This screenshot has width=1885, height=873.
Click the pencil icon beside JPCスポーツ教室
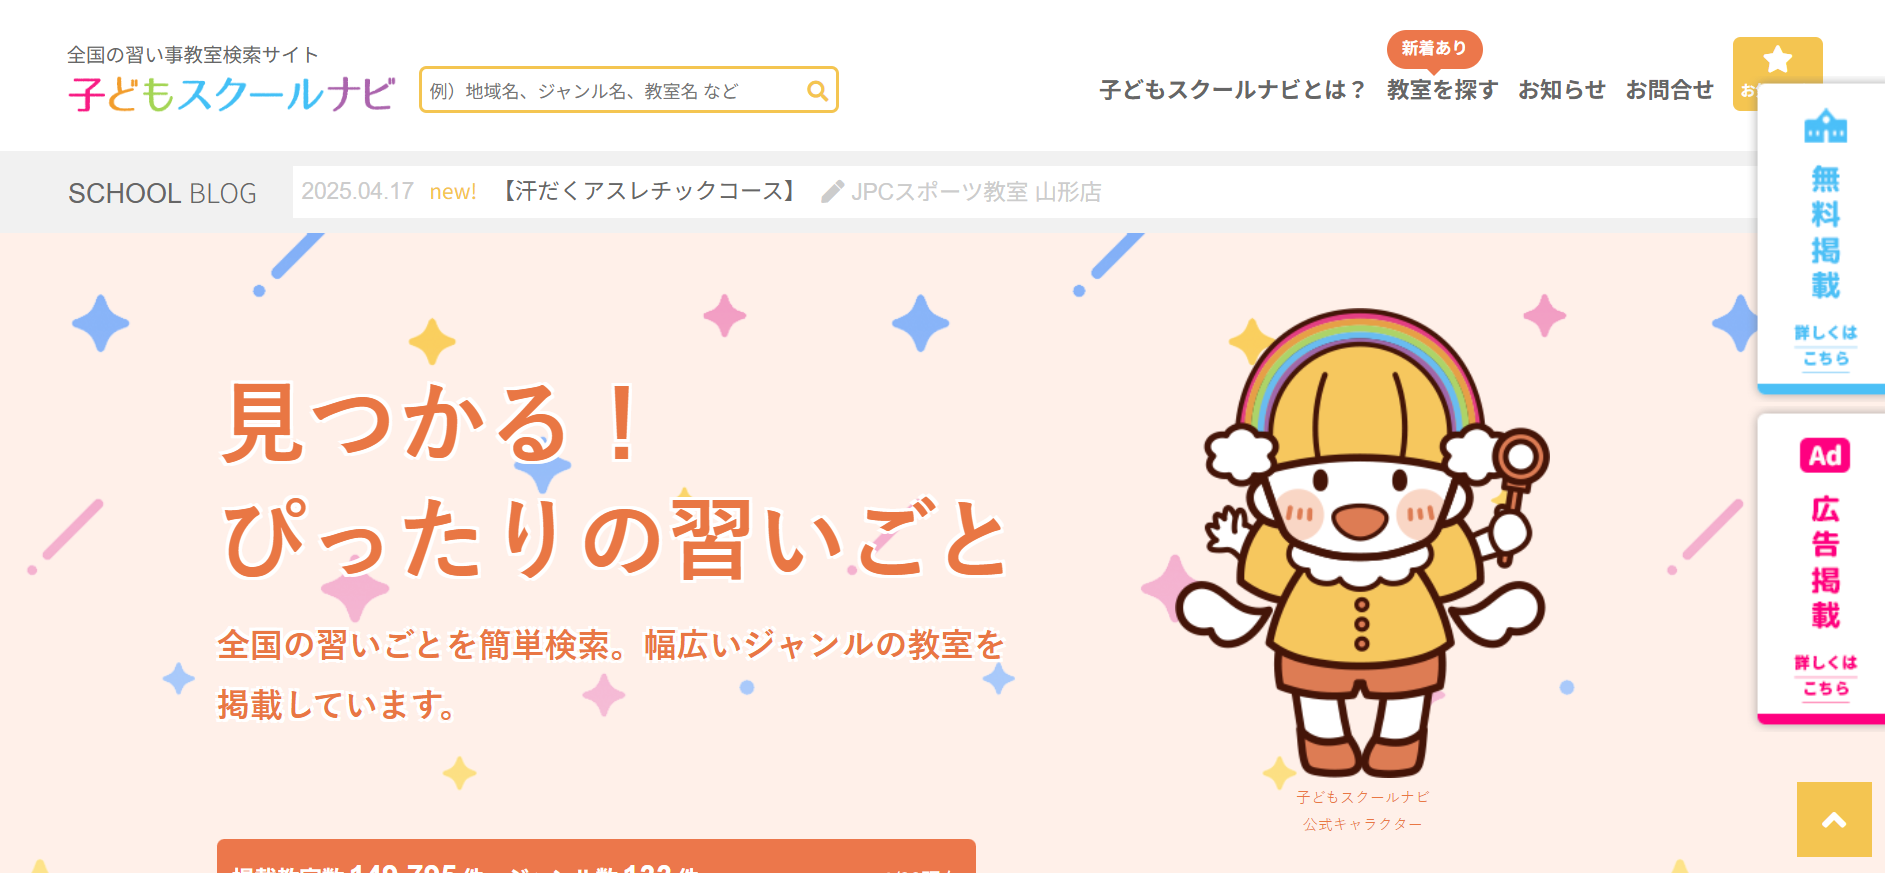point(832,191)
